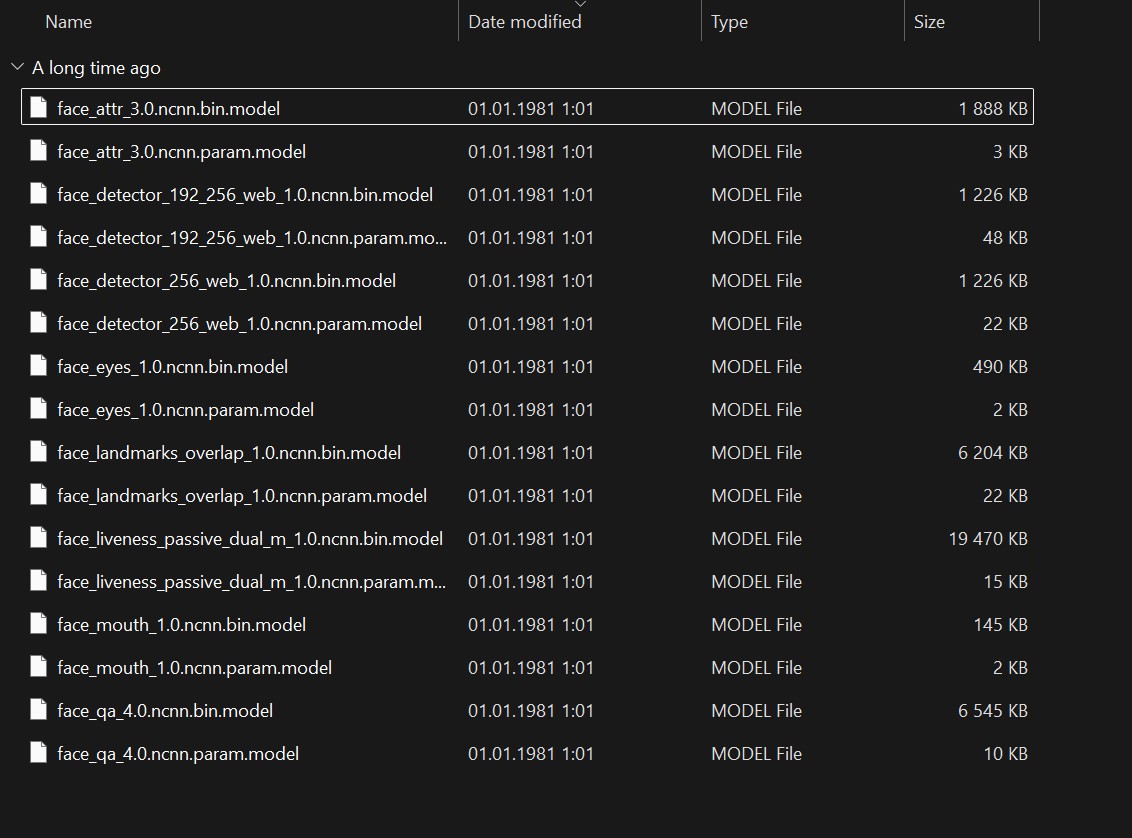Sort the list by Size column
Viewport: 1132px width, 838px height.
coord(929,21)
